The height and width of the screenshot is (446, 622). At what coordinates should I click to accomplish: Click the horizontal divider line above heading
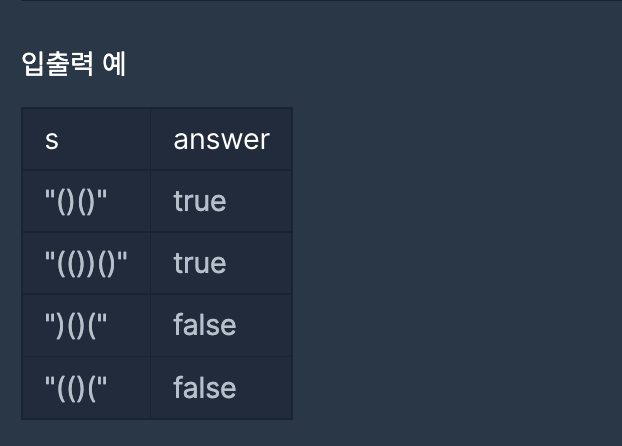pos(321,0)
